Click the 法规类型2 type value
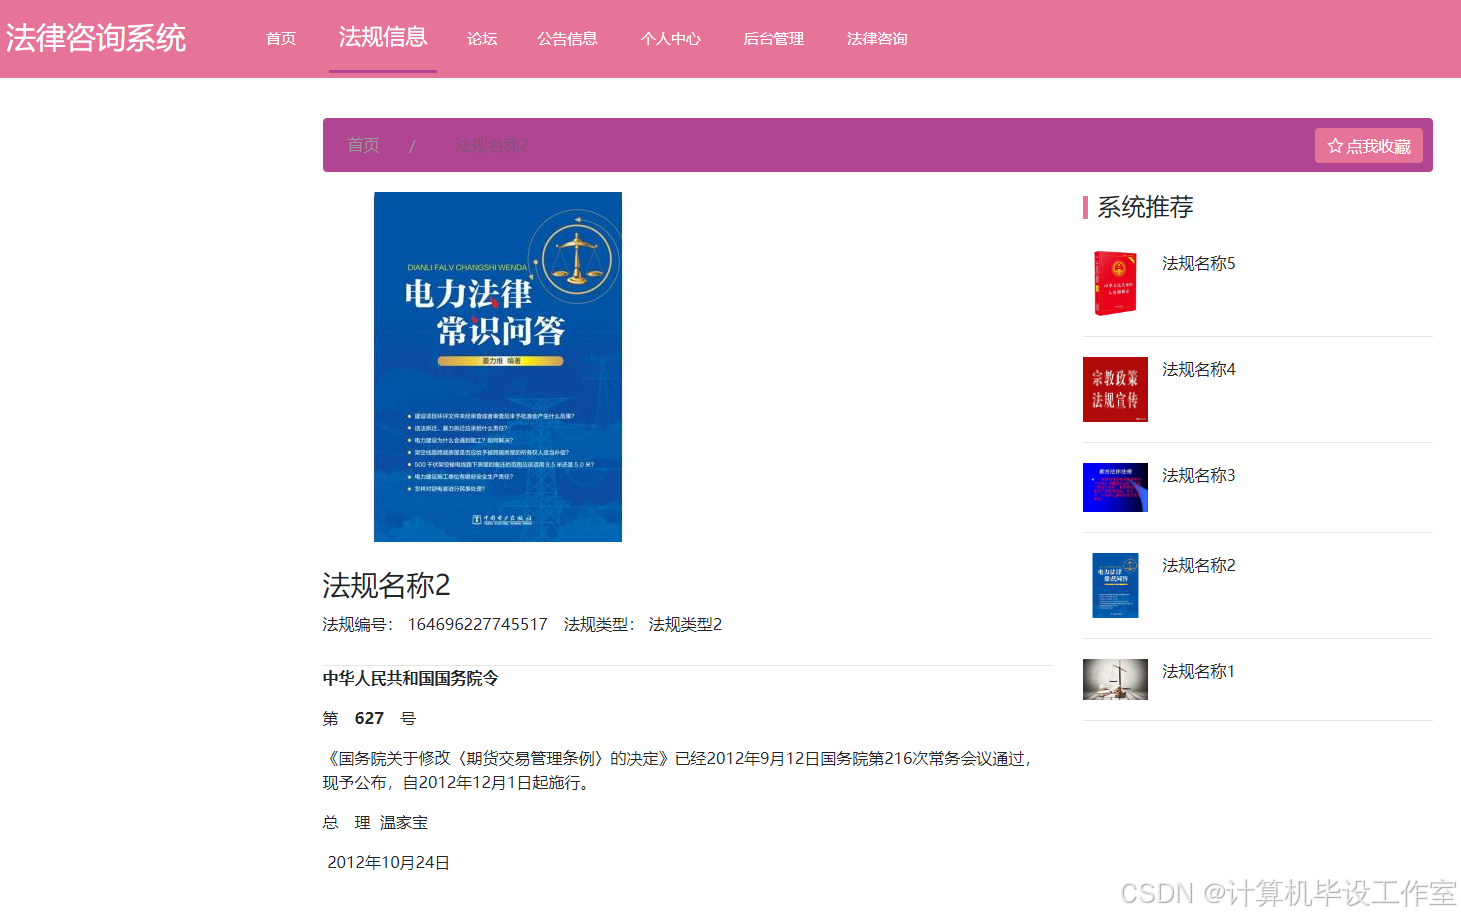The width and height of the screenshot is (1461, 919). point(685,624)
